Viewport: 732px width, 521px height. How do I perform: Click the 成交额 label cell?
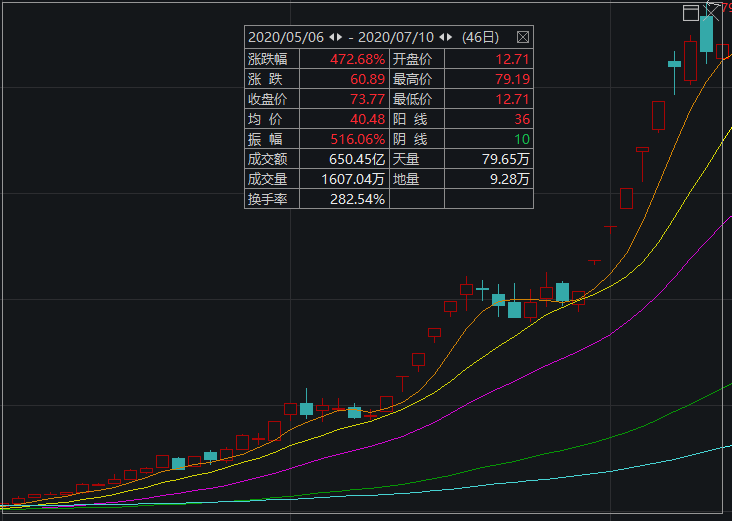point(272,159)
